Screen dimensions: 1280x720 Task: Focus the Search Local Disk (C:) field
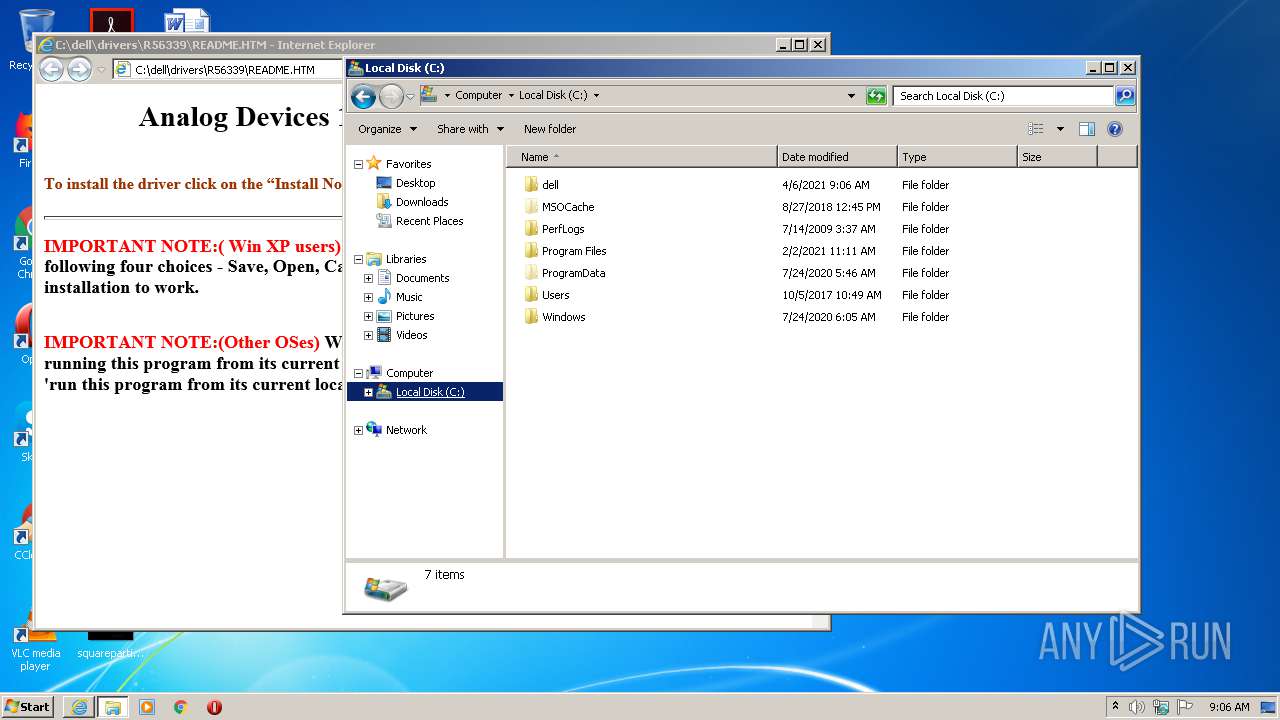[1003, 96]
